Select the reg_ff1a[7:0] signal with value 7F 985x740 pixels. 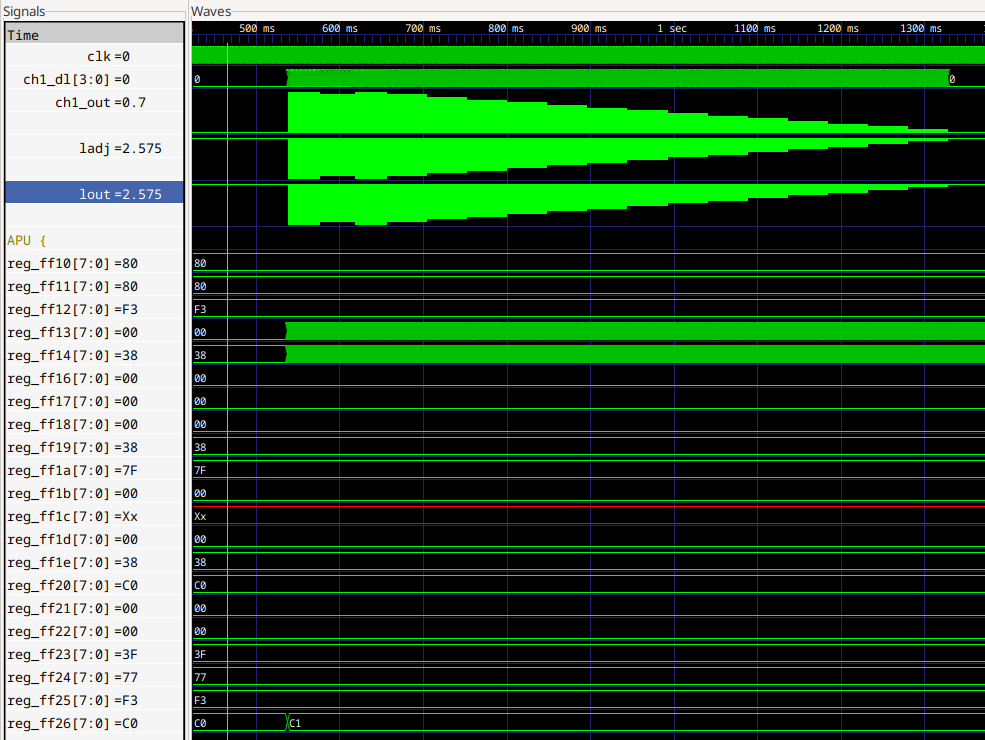[72, 471]
